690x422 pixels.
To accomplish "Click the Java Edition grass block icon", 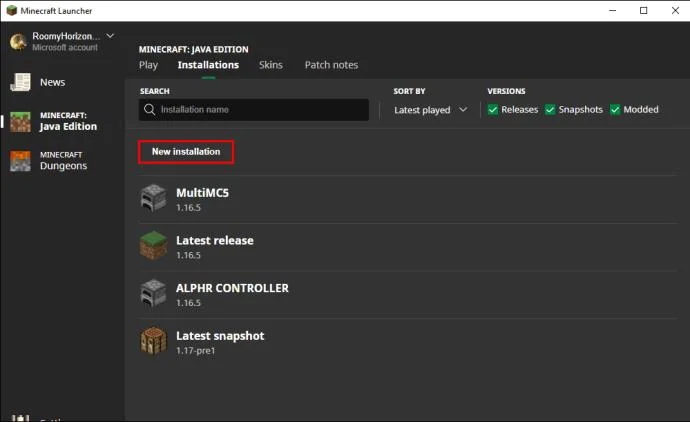I will (x=21, y=122).
